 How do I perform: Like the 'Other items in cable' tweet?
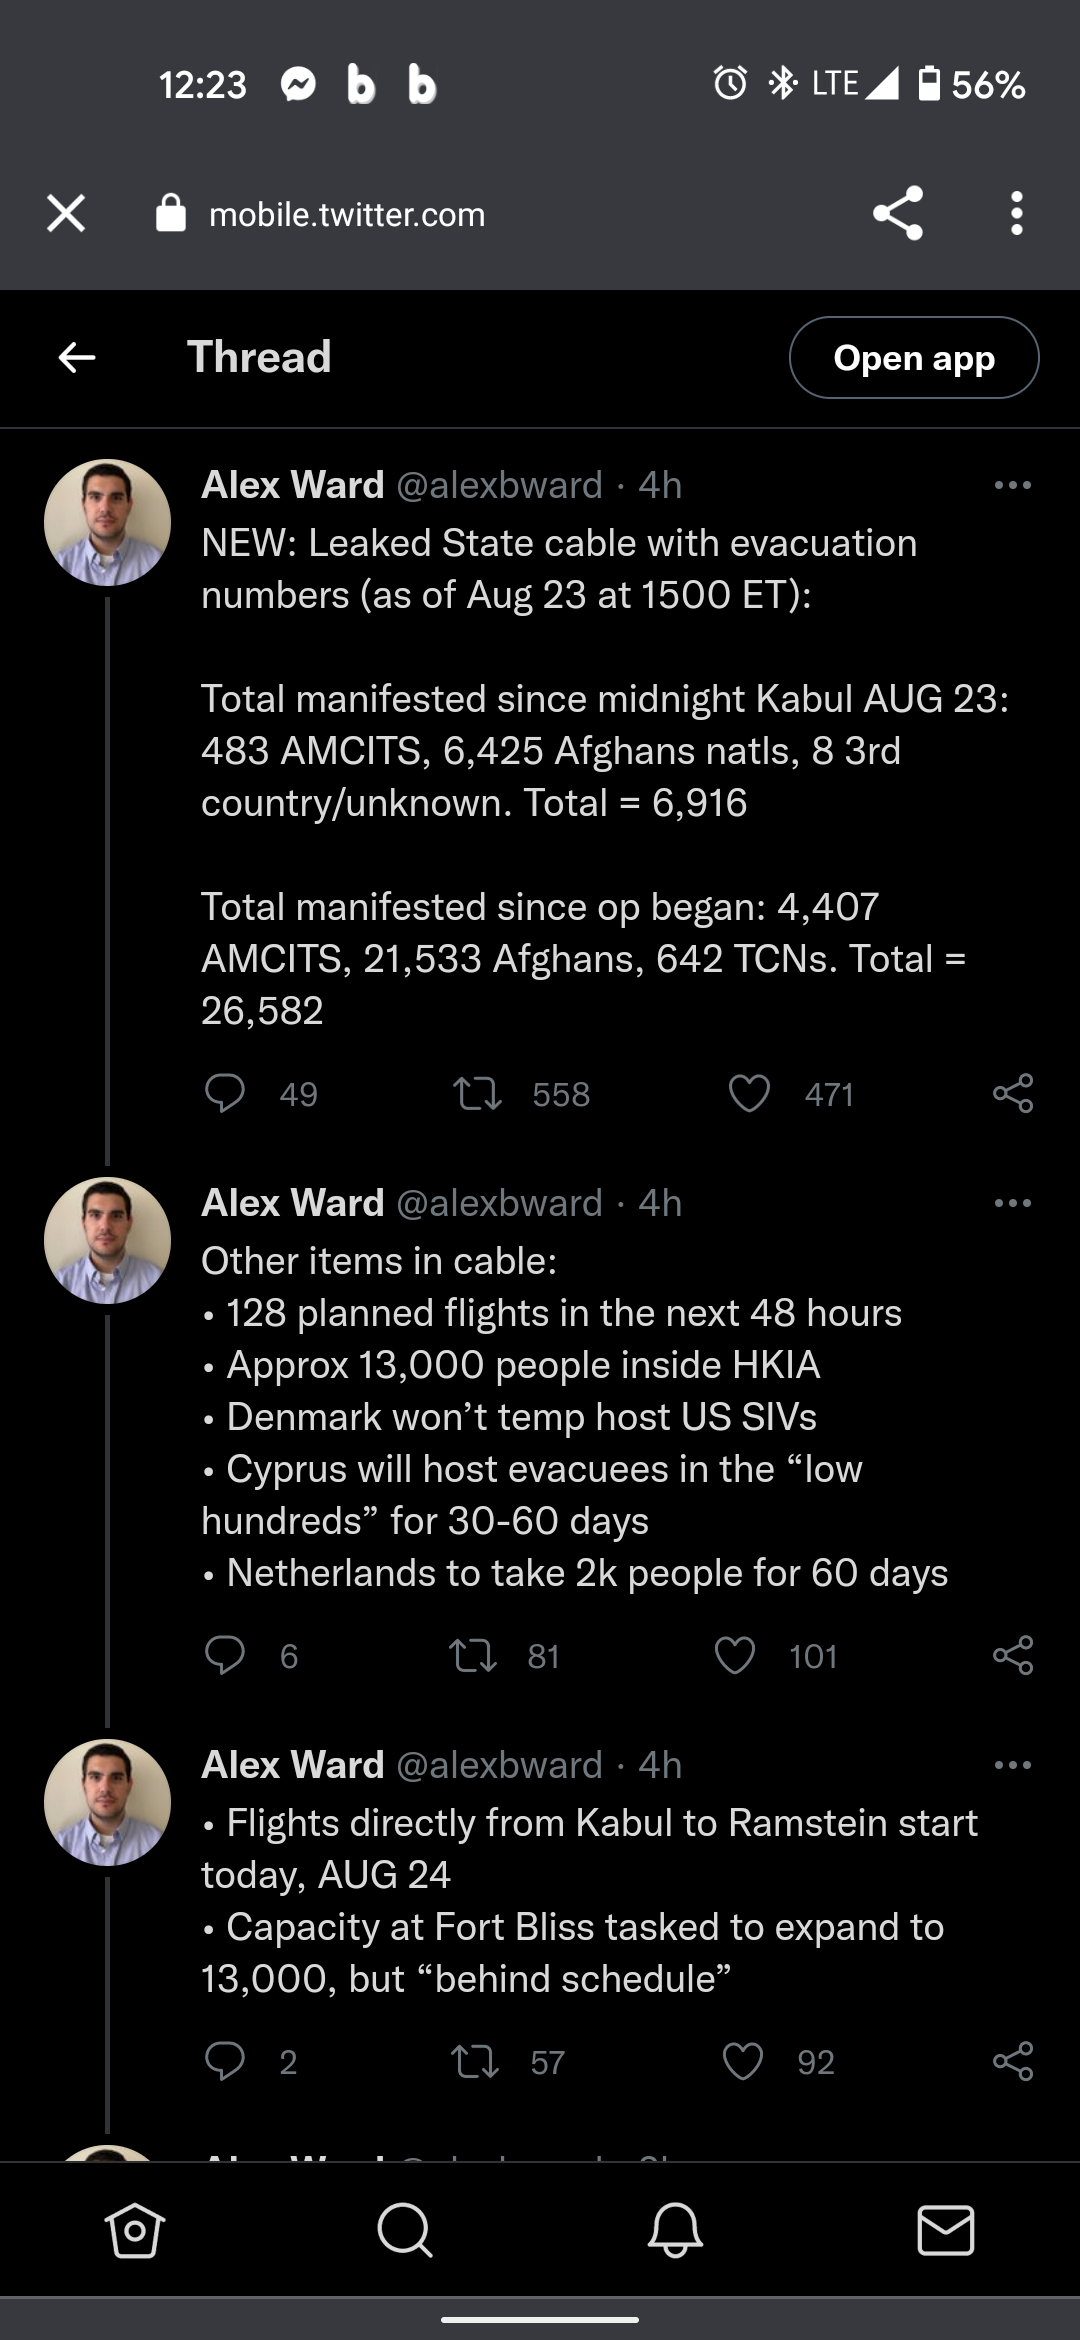735,1656
